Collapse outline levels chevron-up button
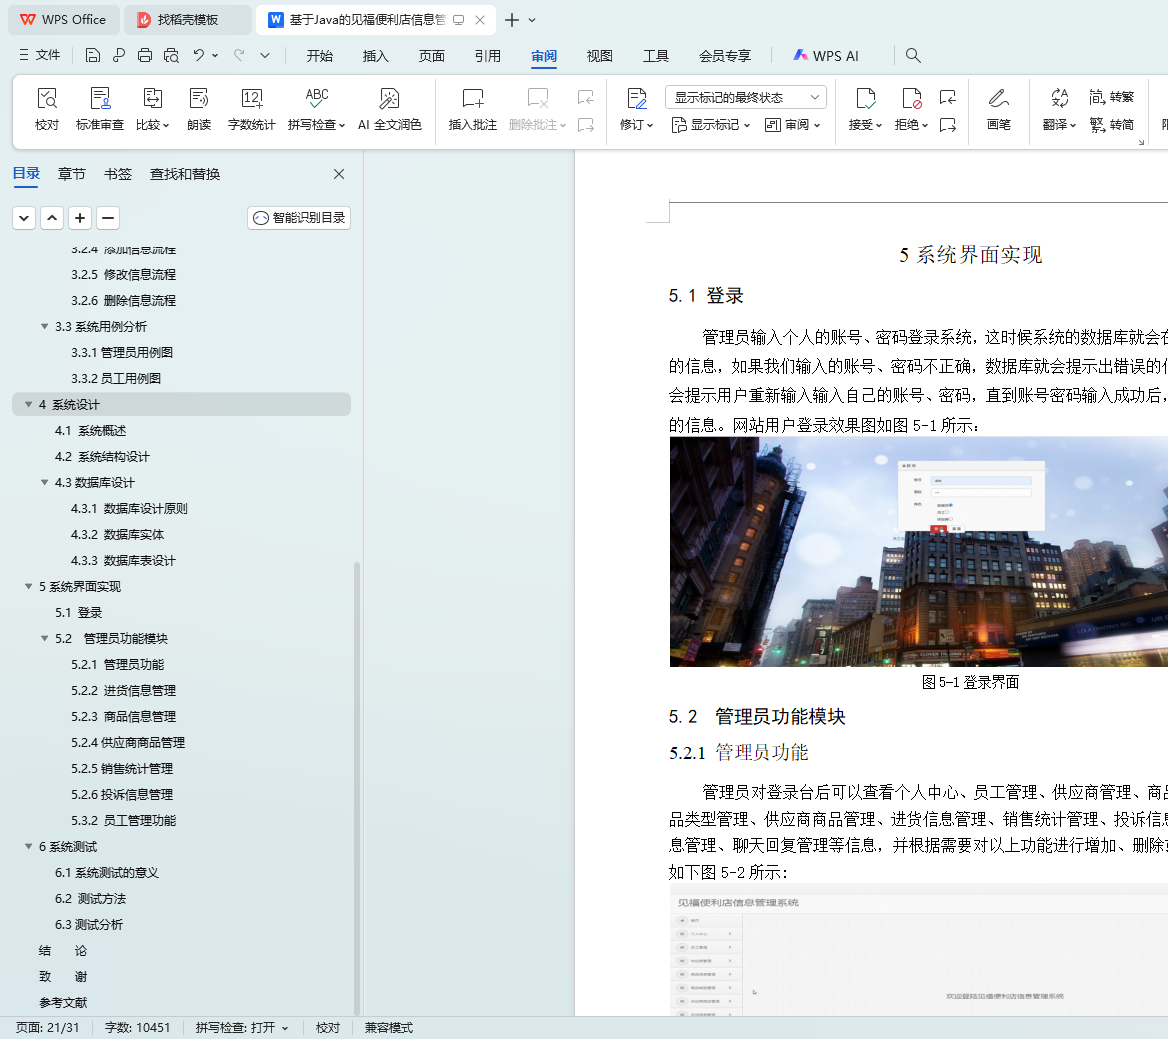This screenshot has height=1039, width=1168. pyautogui.click(x=52, y=218)
